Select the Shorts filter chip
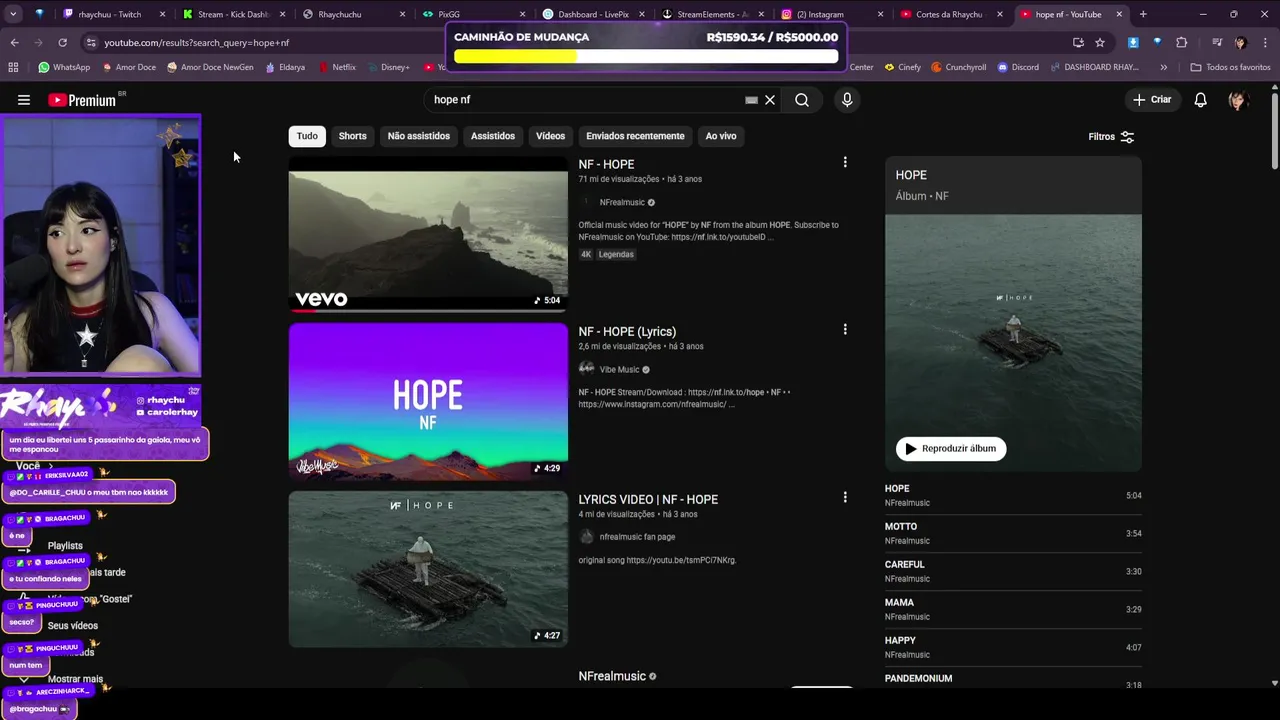1280x720 pixels. 352,136
